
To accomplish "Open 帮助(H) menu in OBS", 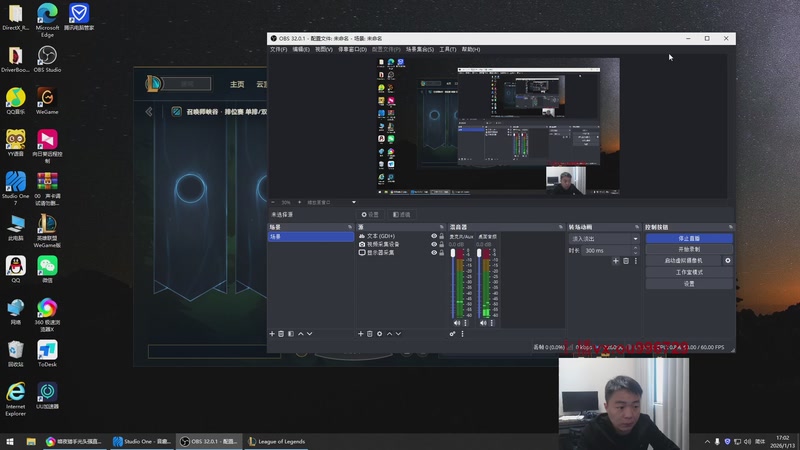I will click(471, 49).
